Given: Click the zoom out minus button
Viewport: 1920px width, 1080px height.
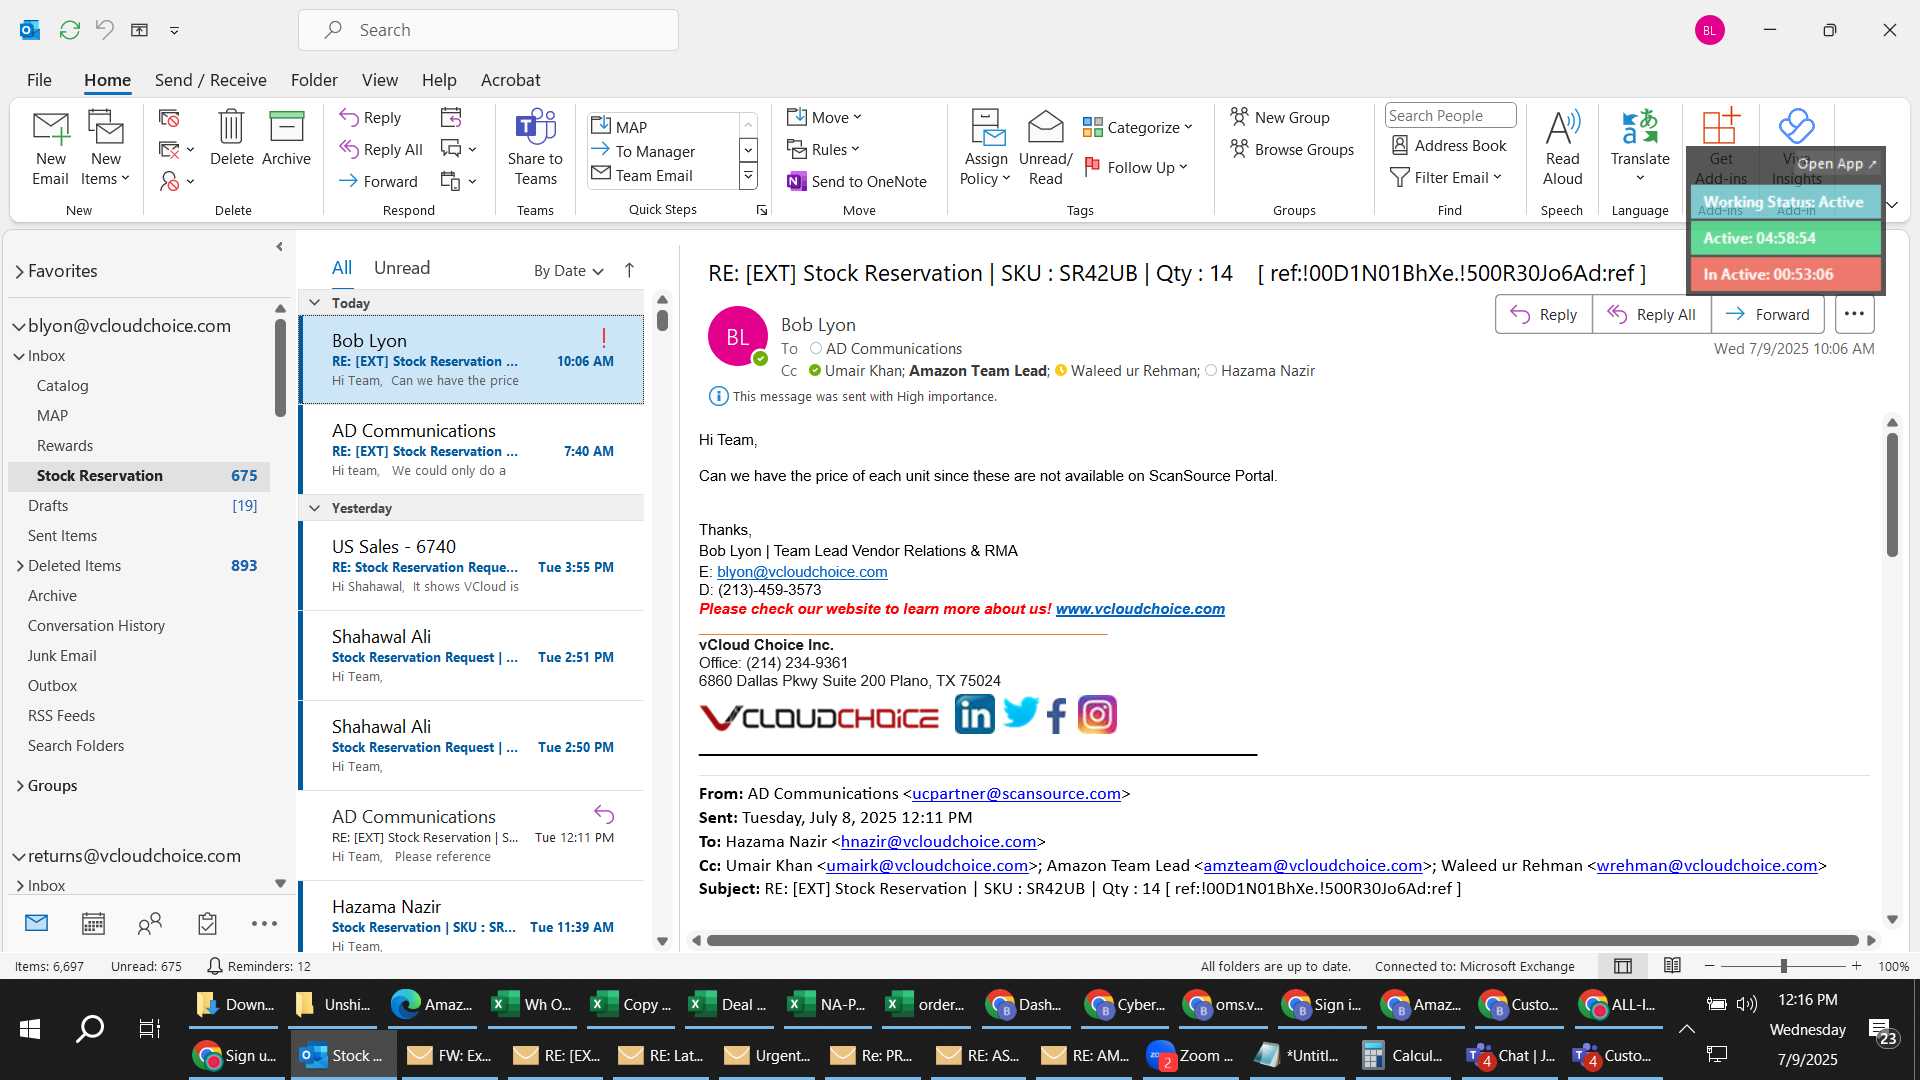Looking at the screenshot, I should click(1709, 966).
